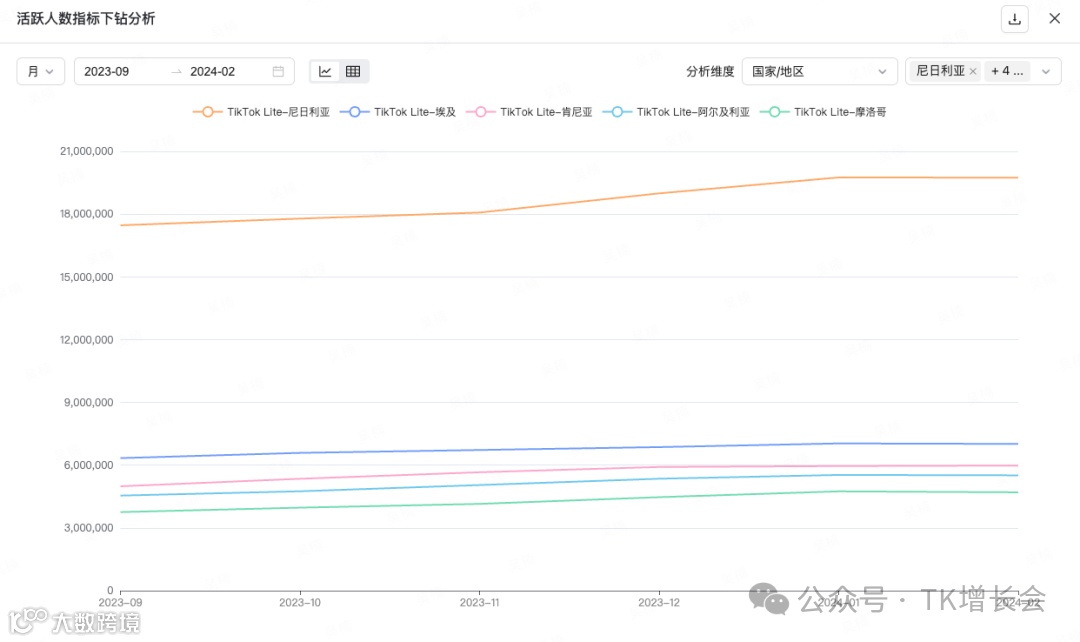
Task: Expand the country multi-select chevron
Action: click(1046, 71)
